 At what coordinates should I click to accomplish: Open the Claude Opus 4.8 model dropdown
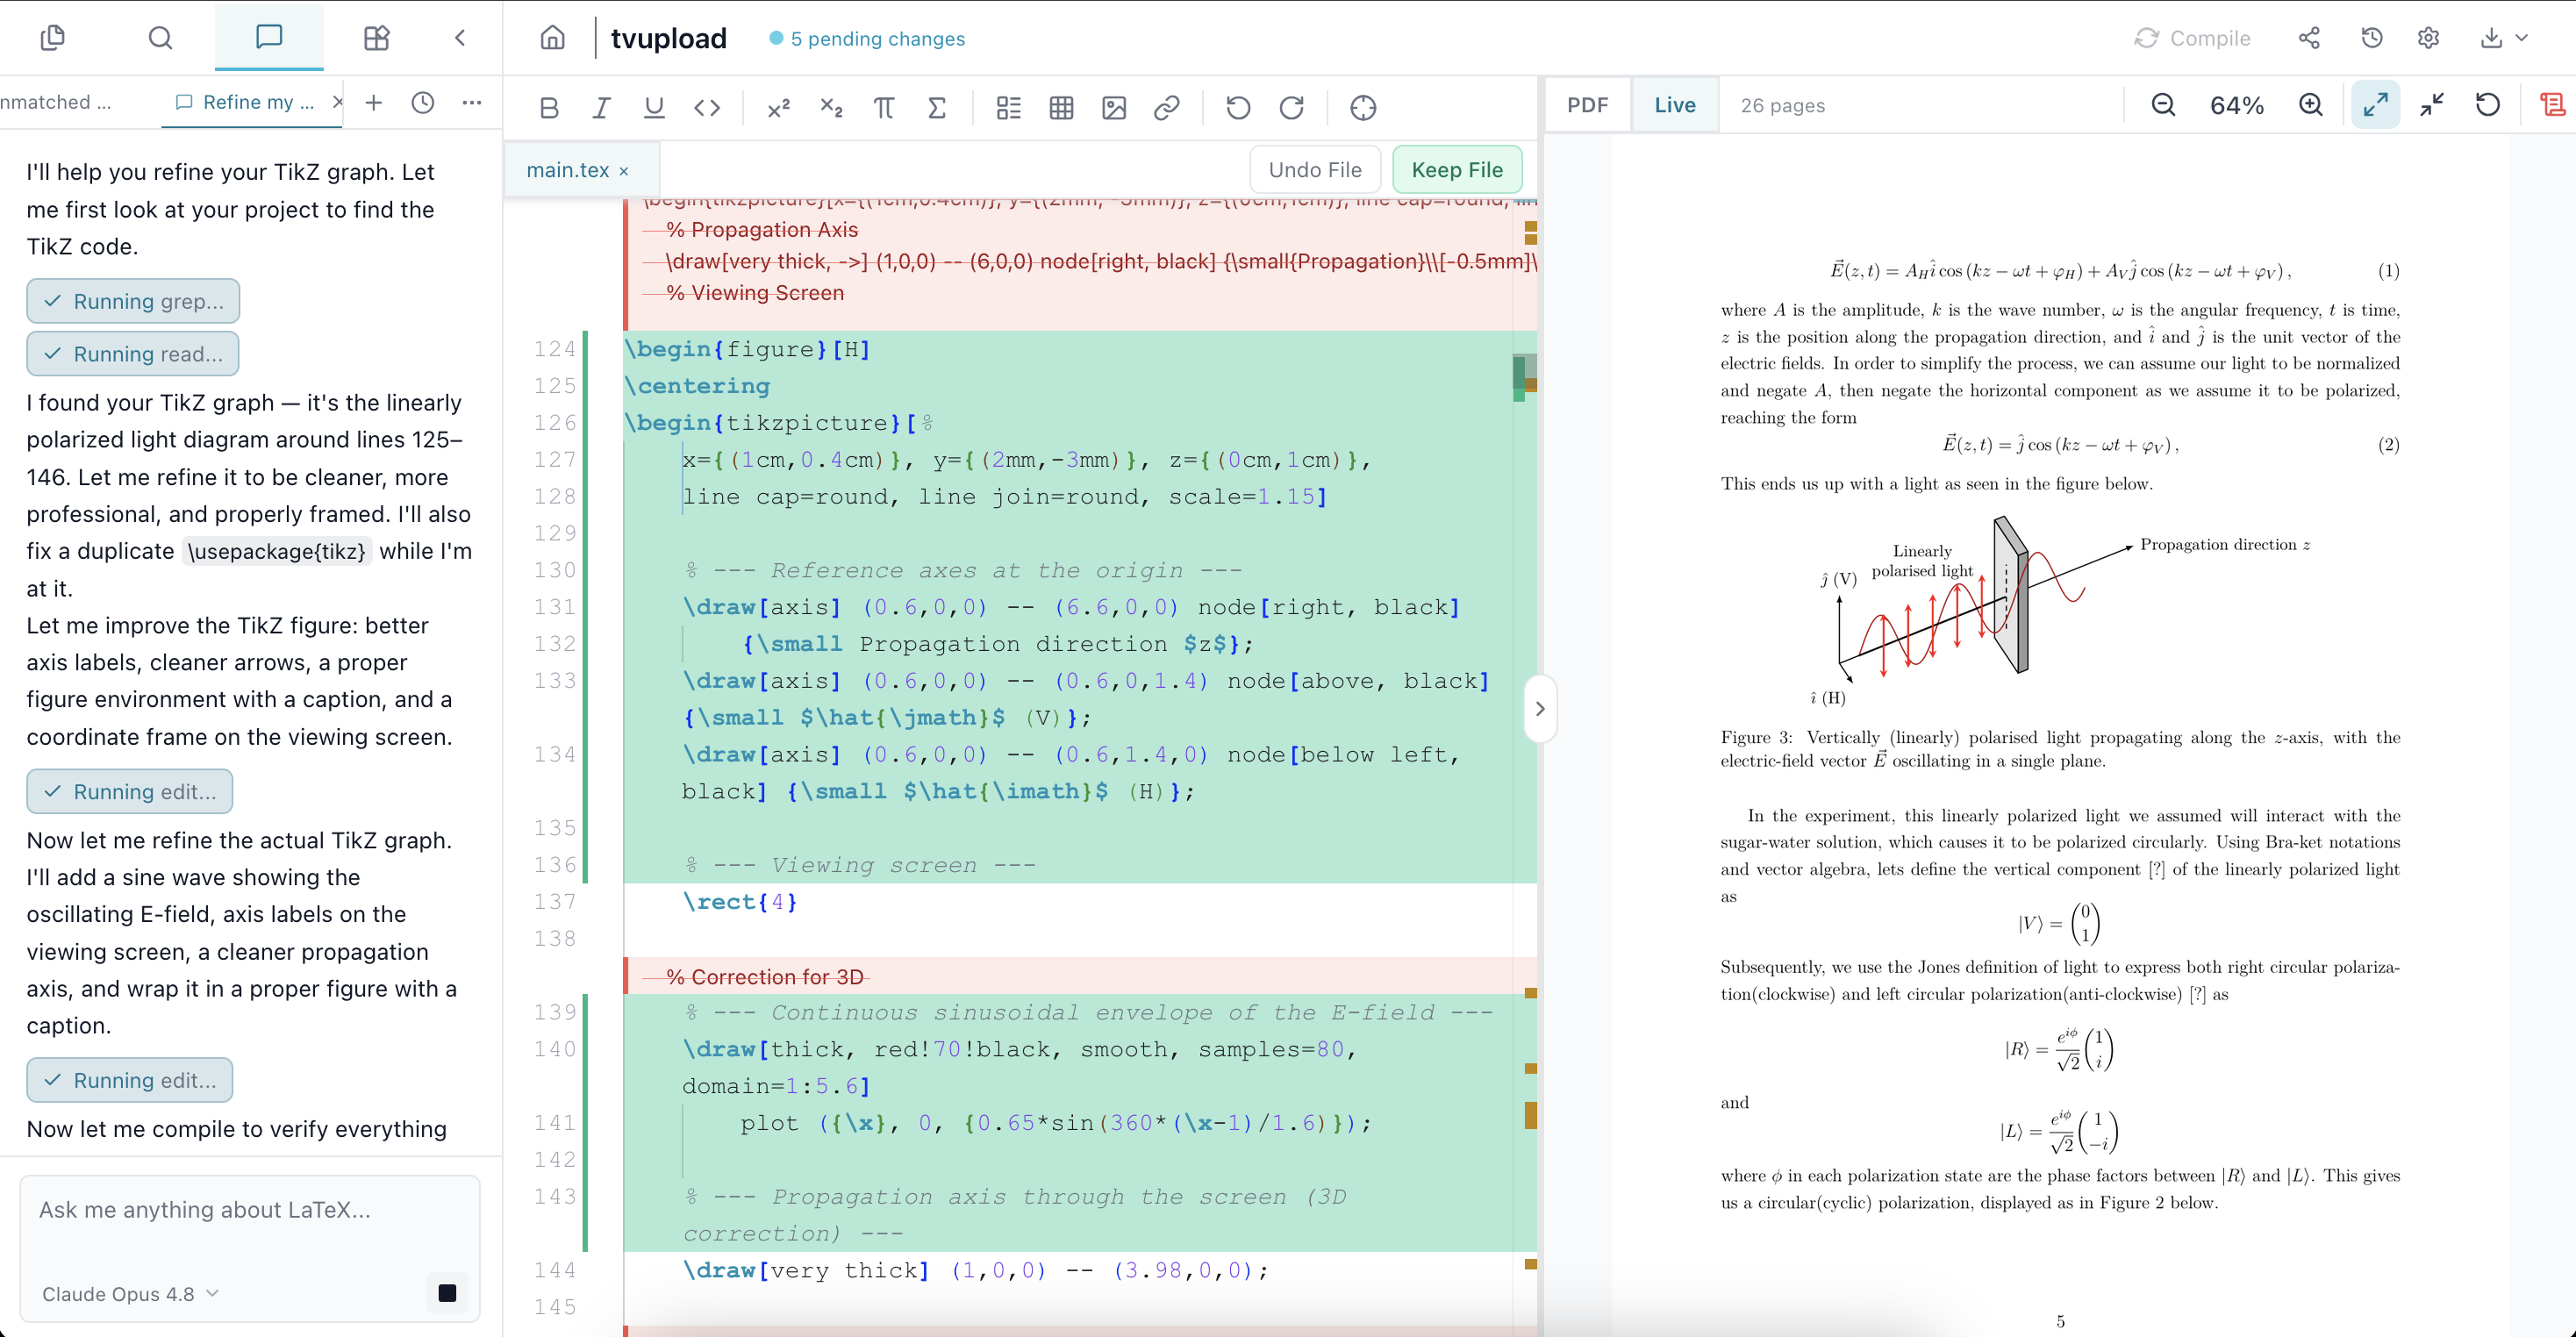tap(131, 1294)
